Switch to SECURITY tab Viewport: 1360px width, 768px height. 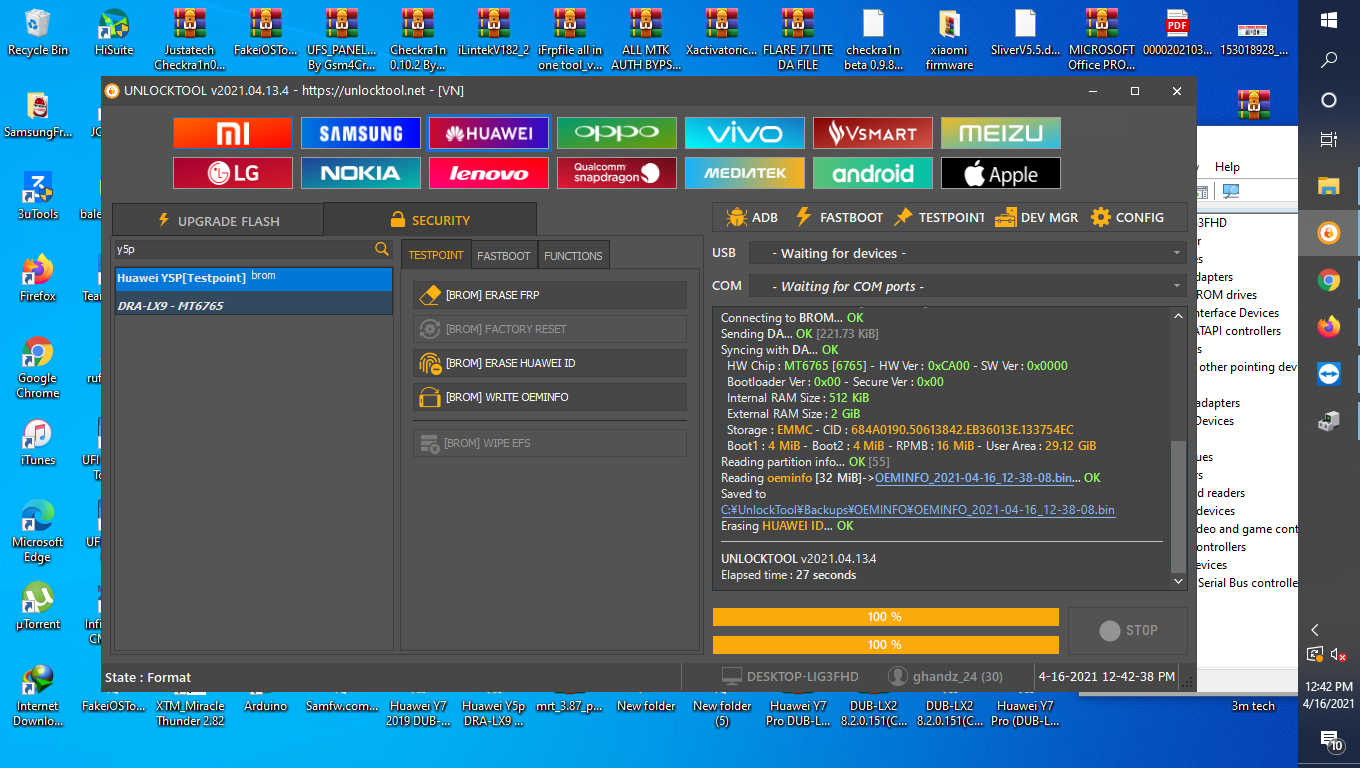coord(430,219)
